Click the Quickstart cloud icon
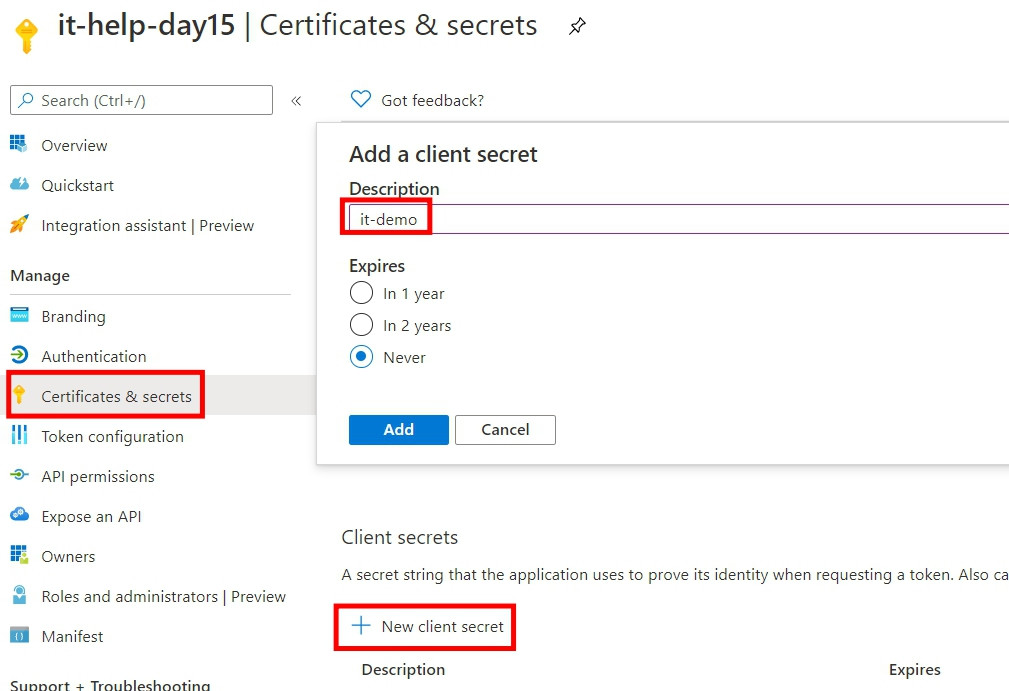Viewport: 1009px width, 691px height. point(19,185)
